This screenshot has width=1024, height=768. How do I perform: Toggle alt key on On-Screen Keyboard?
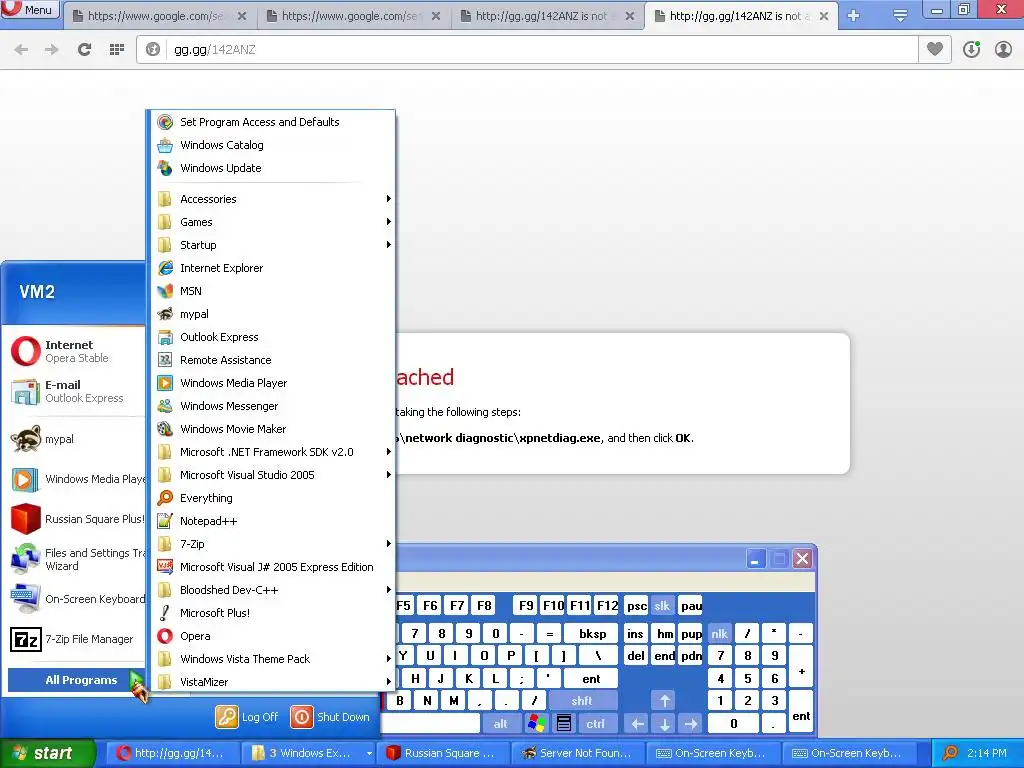500,724
